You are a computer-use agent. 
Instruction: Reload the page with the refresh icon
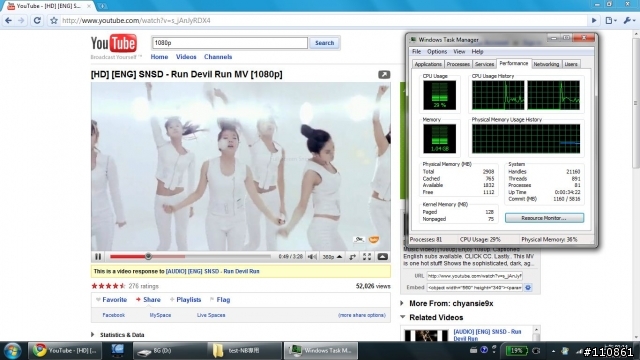click(x=37, y=20)
